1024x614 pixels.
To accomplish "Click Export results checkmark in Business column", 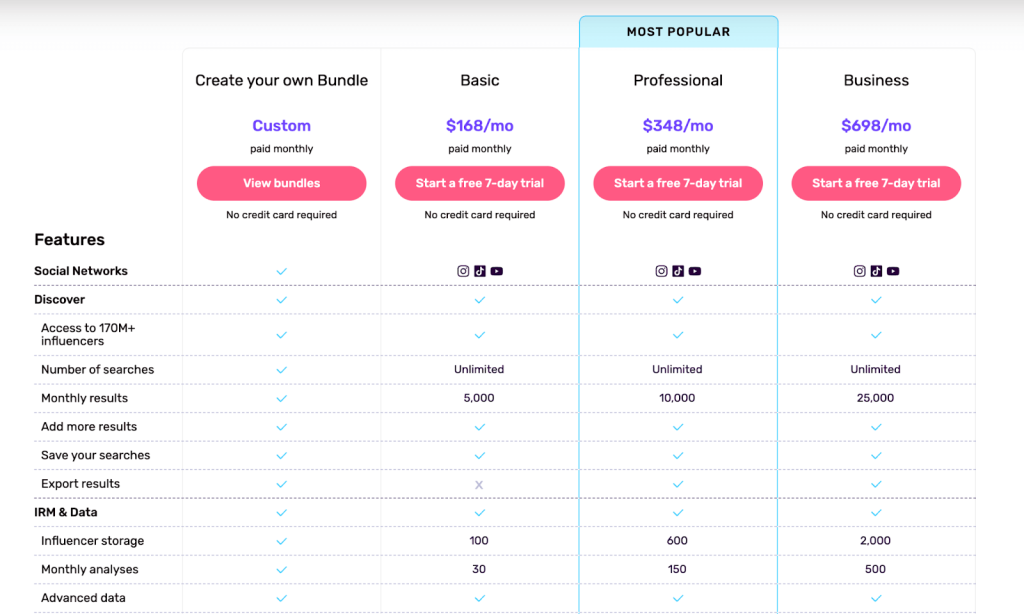I will pyautogui.click(x=876, y=485).
